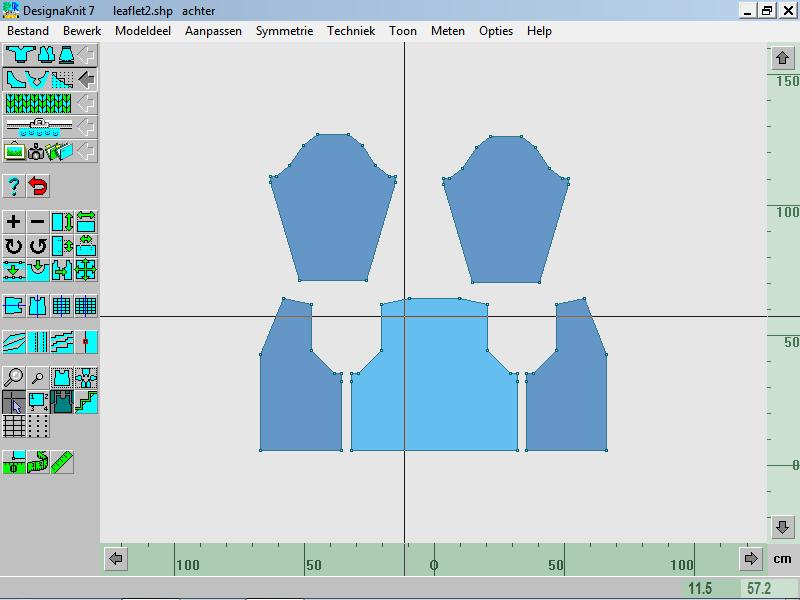Click the green diagonal ruler icon
This screenshot has width=800, height=600.
click(x=62, y=462)
